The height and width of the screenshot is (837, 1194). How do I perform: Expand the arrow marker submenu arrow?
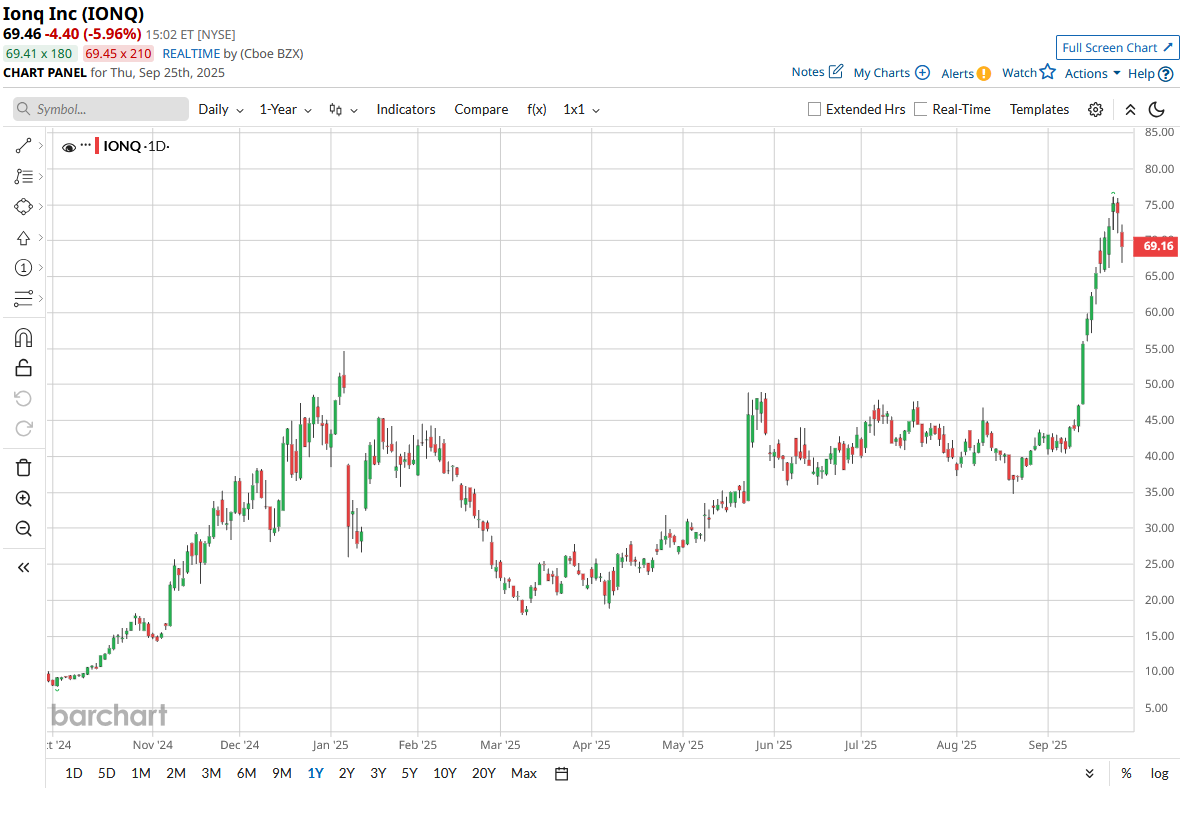coord(40,238)
